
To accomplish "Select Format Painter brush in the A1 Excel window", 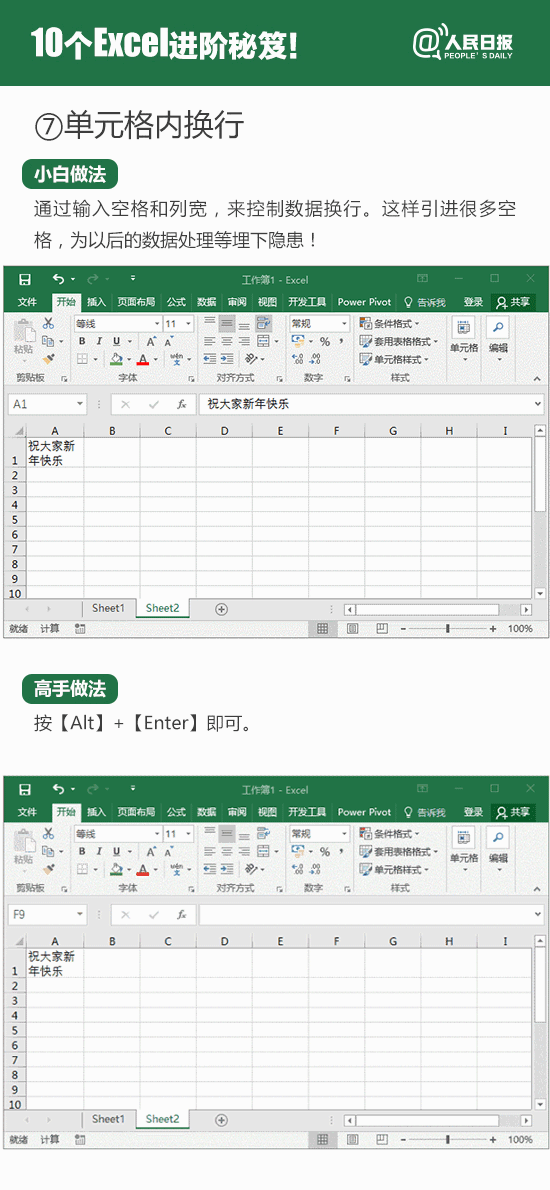I will coord(48,359).
